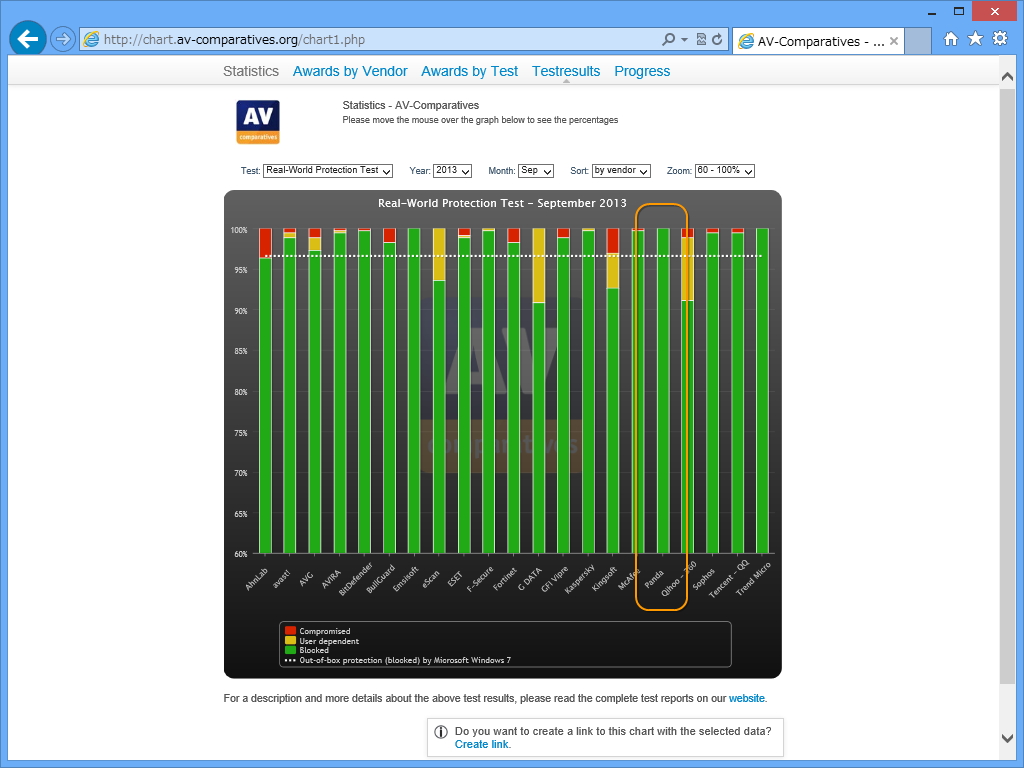Go to the Progress page

(642, 71)
